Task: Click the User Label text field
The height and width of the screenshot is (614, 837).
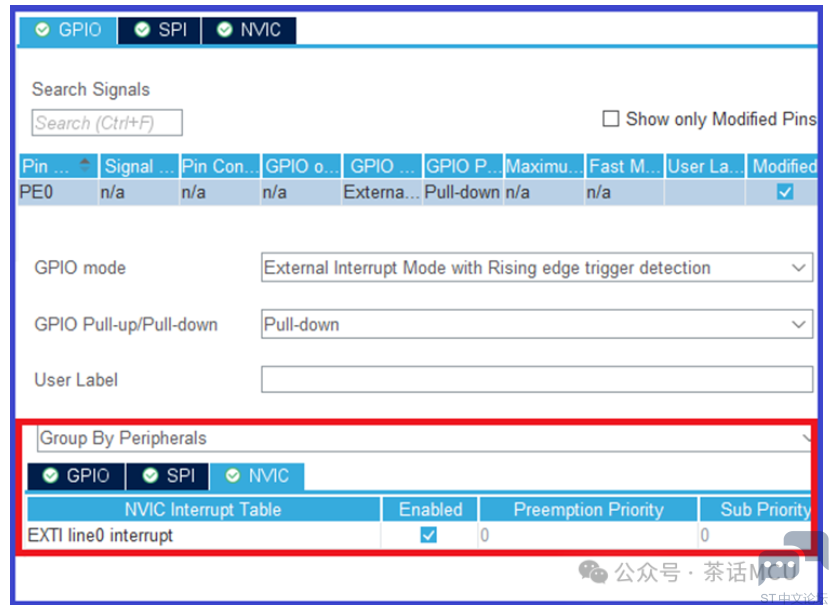Action: 536,380
